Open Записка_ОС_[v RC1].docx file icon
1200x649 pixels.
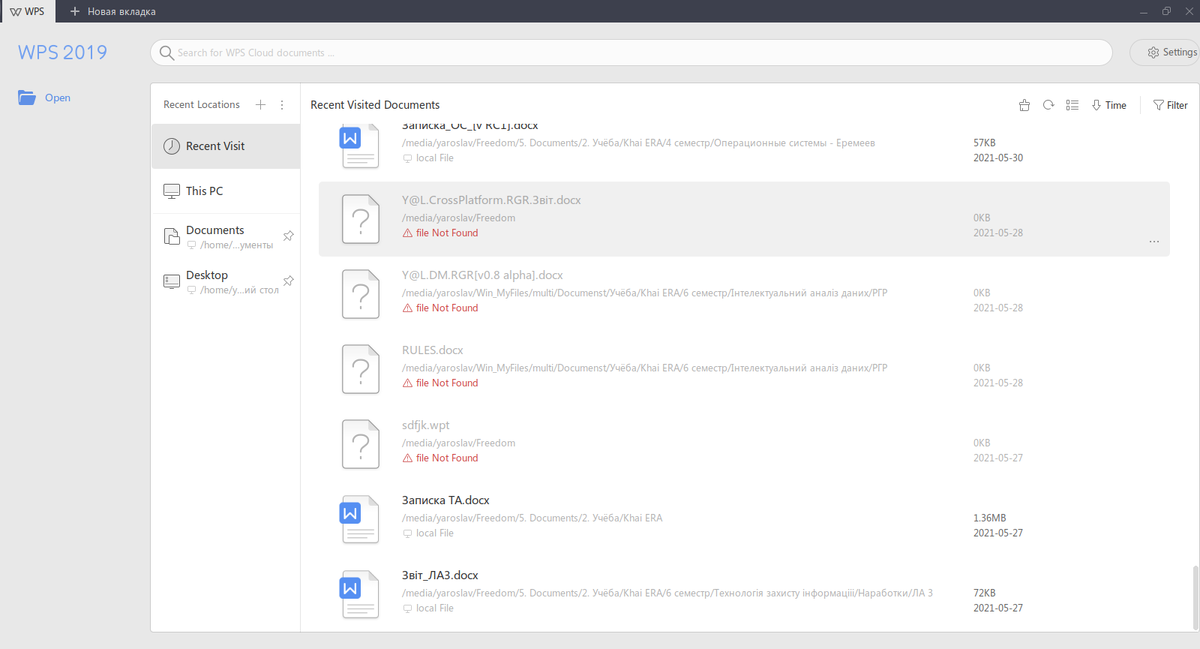click(x=360, y=145)
